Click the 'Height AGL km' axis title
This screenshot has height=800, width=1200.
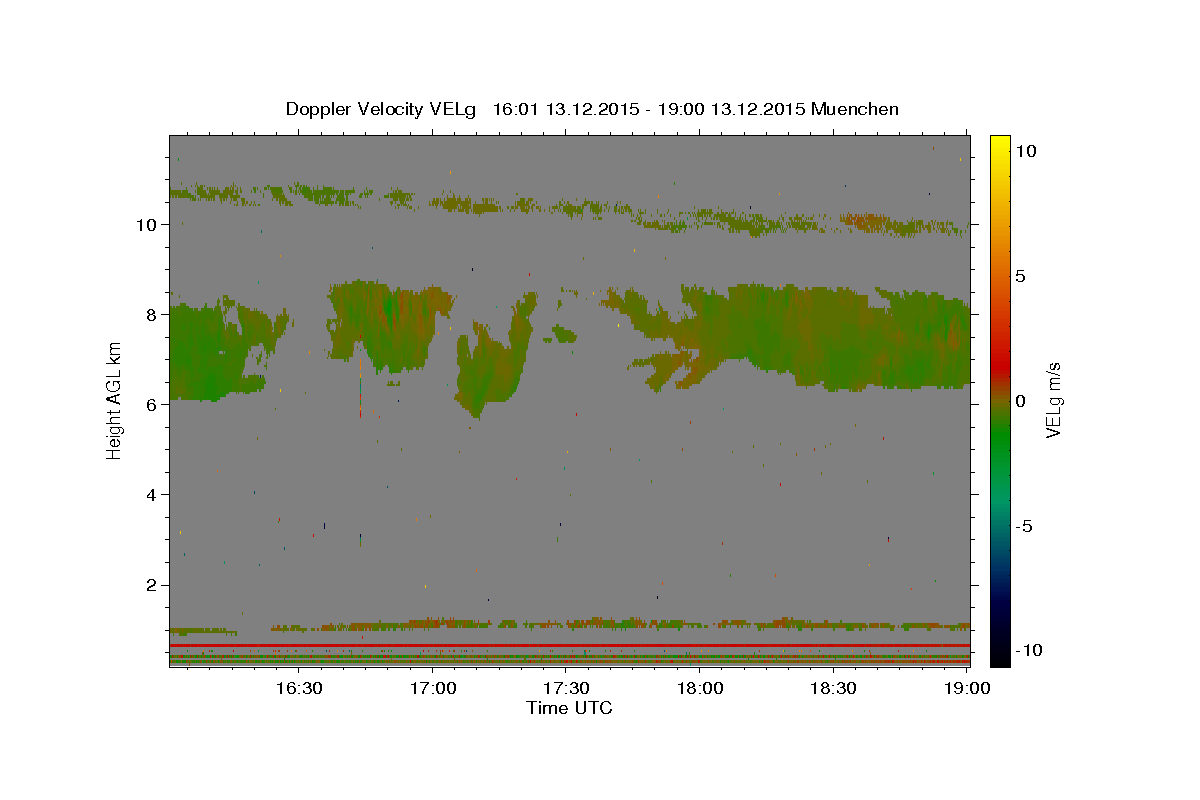coord(115,400)
